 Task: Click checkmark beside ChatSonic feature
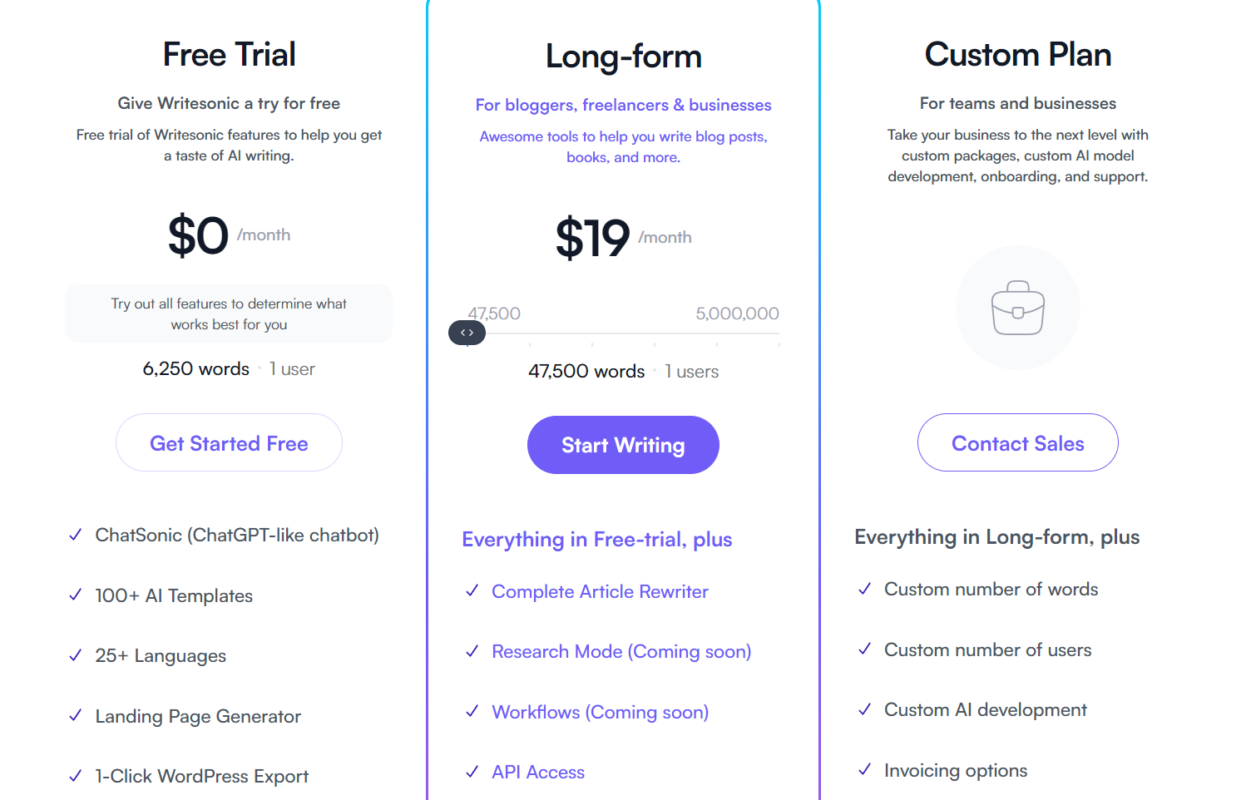(x=75, y=535)
